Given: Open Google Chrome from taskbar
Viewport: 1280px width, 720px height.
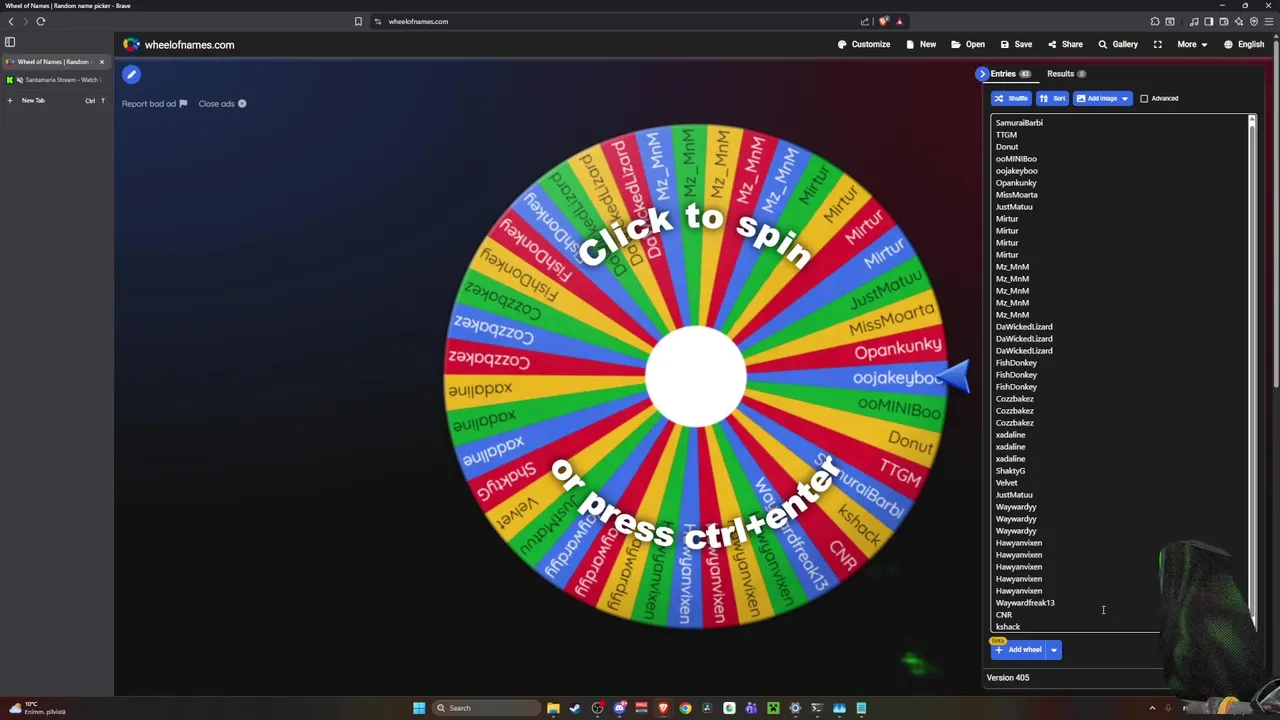Looking at the screenshot, I should click(685, 708).
